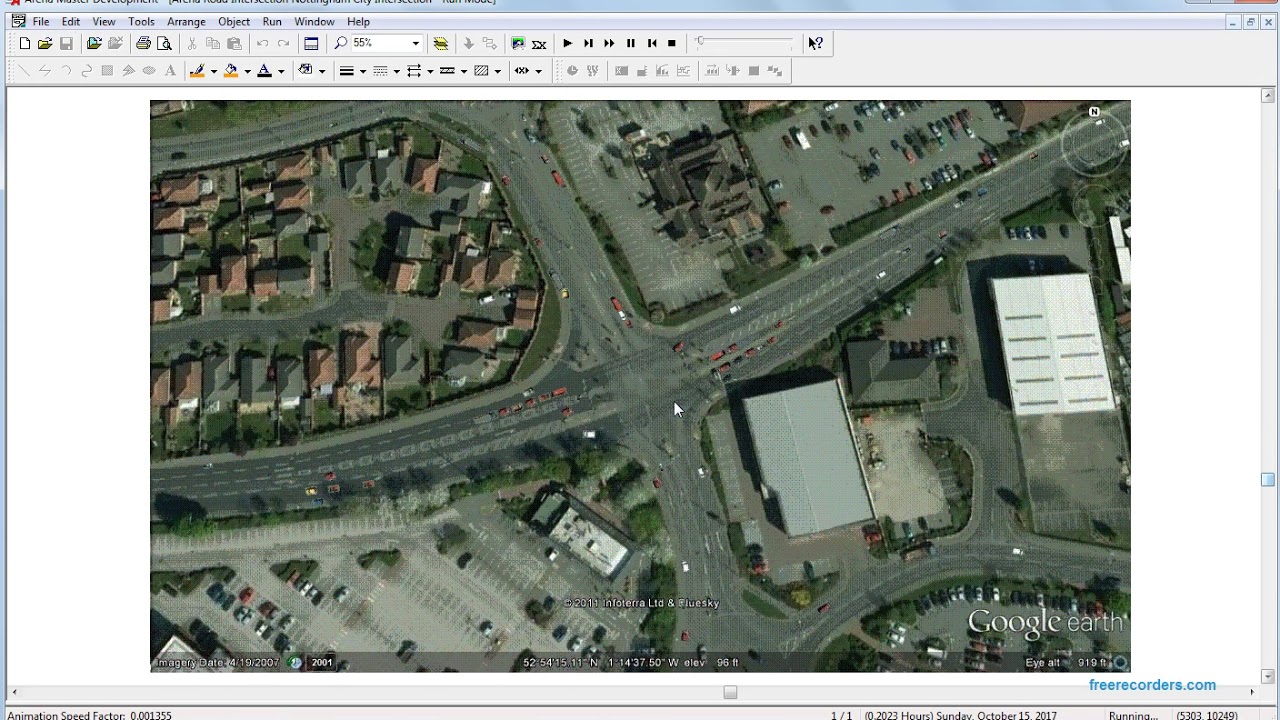Screen dimensions: 1280x720
Task: End the simulation run (Stop)
Action: click(672, 43)
